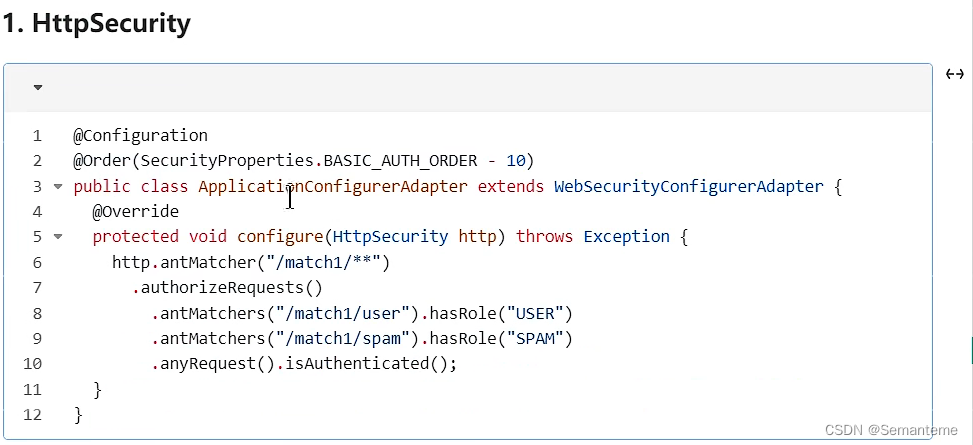Screen dimensions: 973x445
Task: Click line number 1 in gutter
Action: [38, 135]
